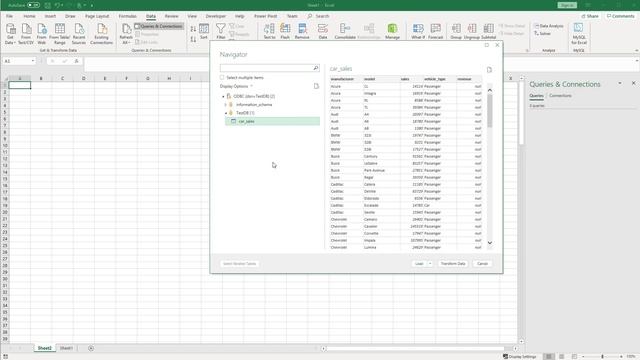
Task: Switch to the Power Pivot tab
Action: (x=265, y=16)
